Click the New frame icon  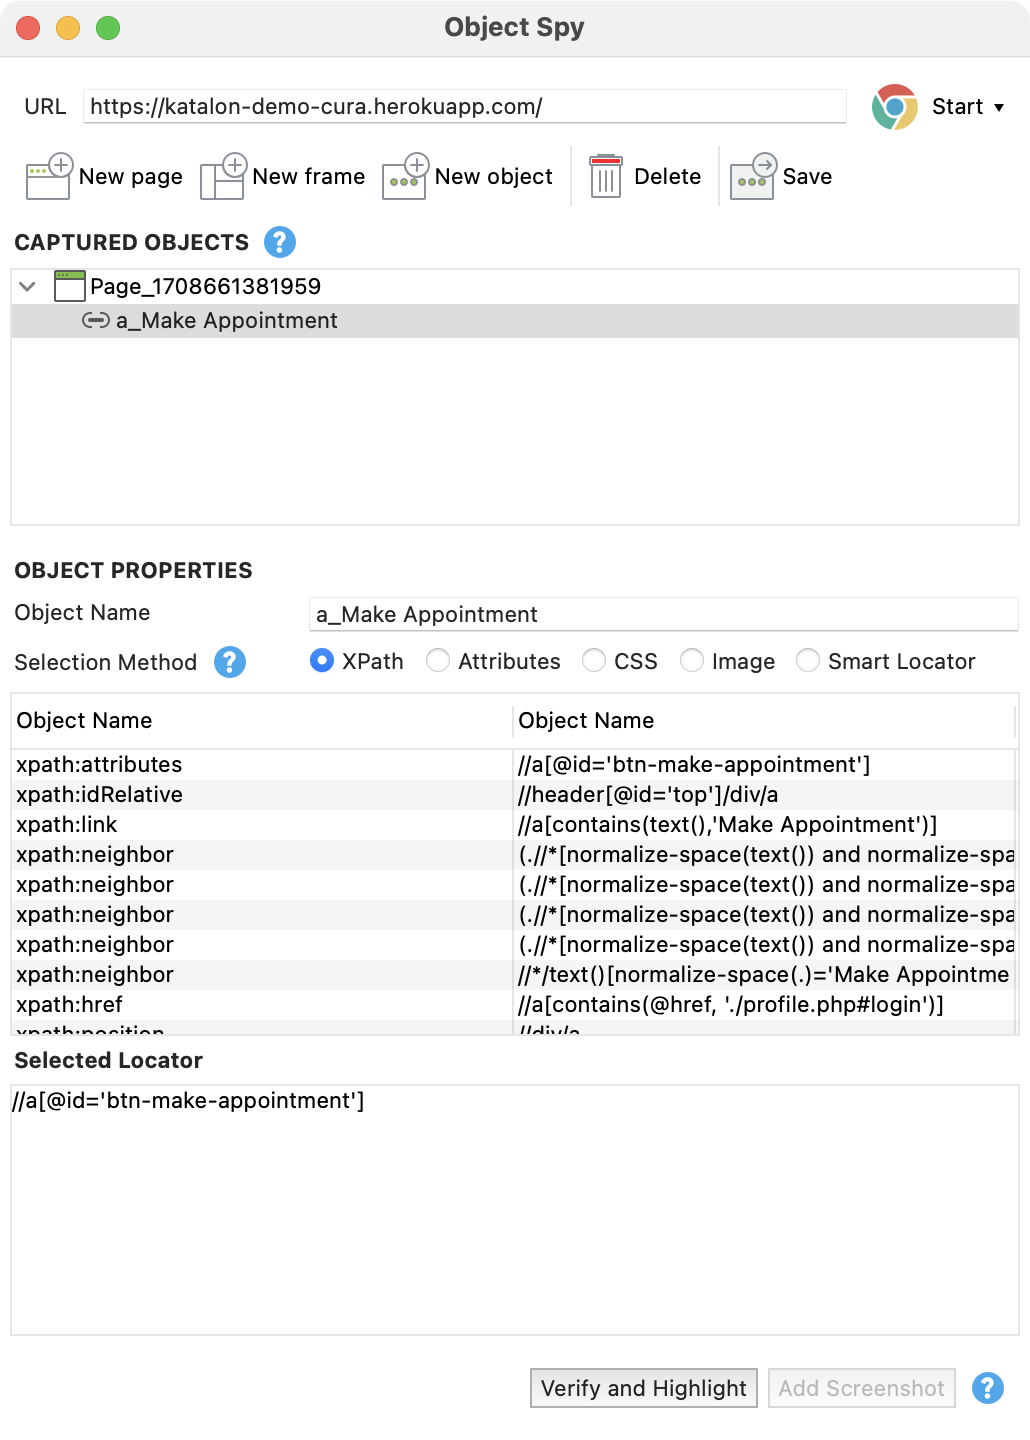pyautogui.click(x=223, y=177)
